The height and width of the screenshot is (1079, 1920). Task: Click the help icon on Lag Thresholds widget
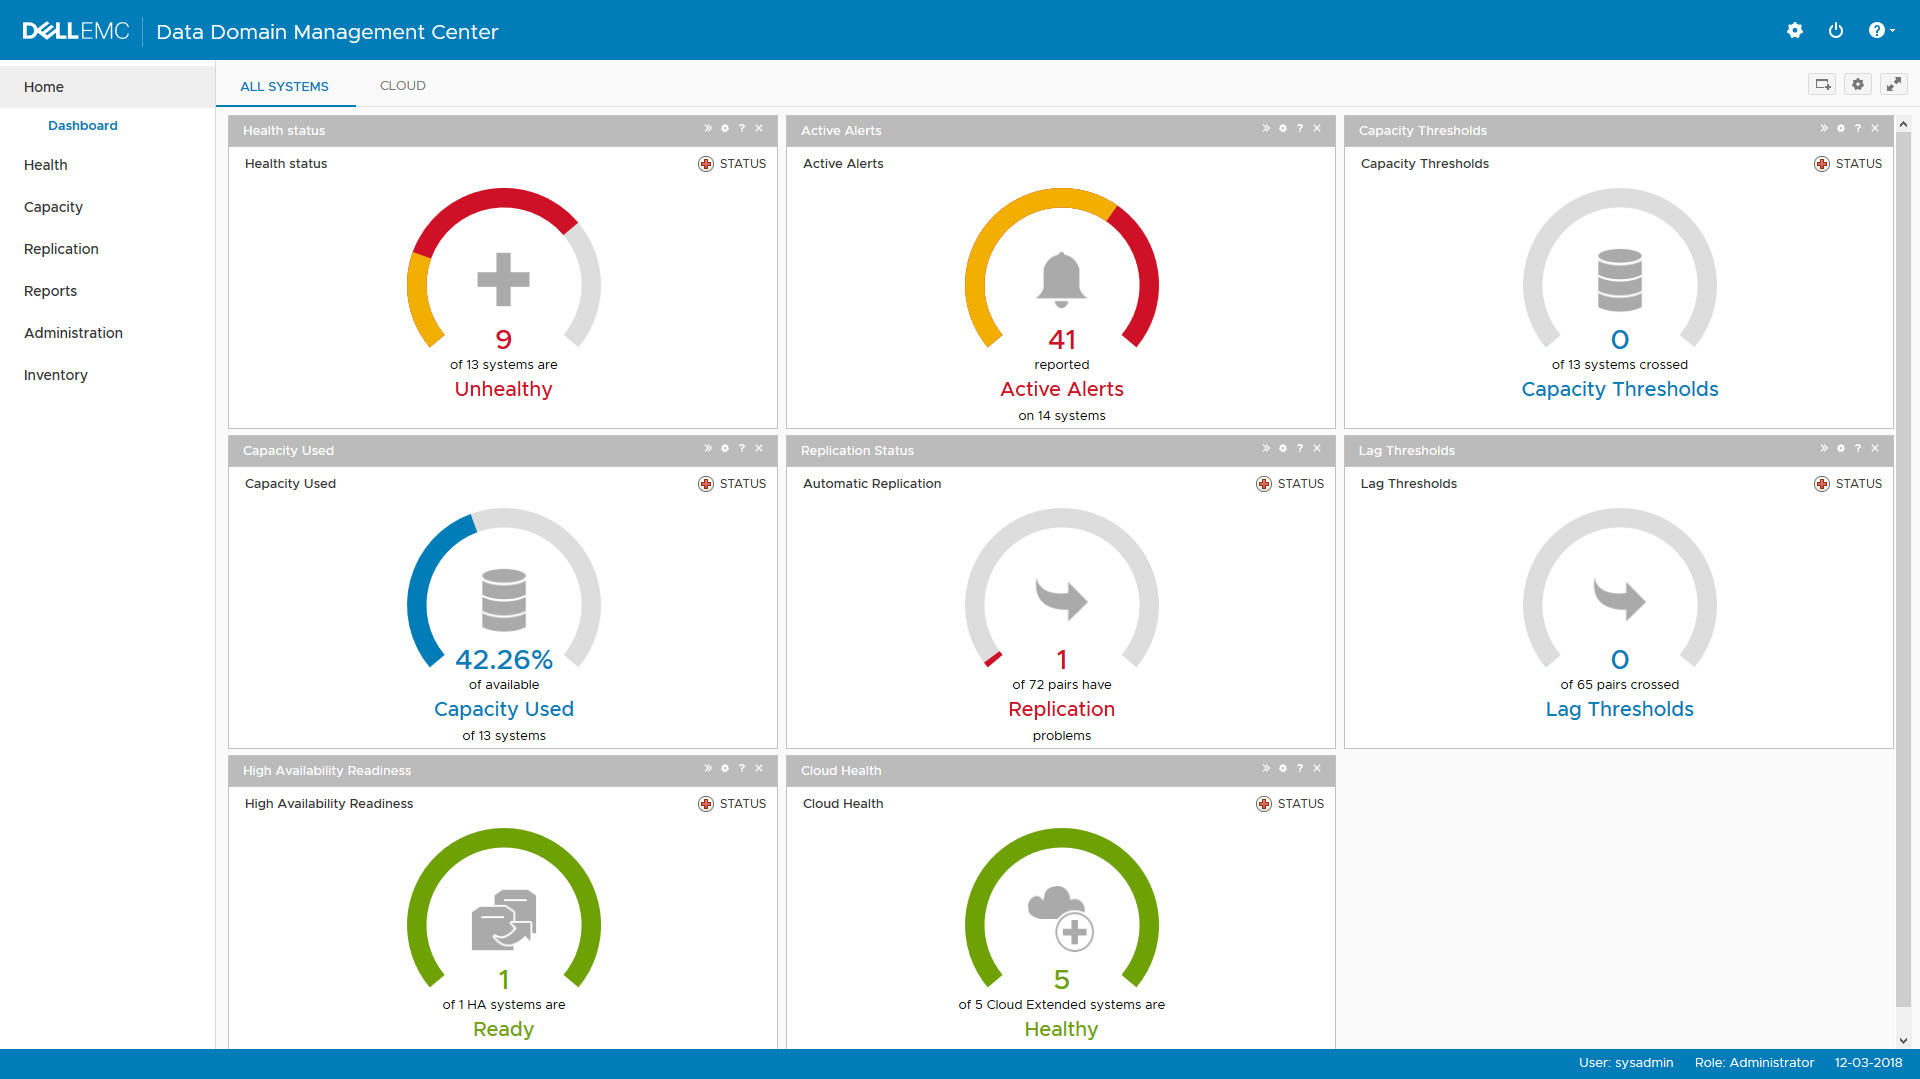point(1857,448)
